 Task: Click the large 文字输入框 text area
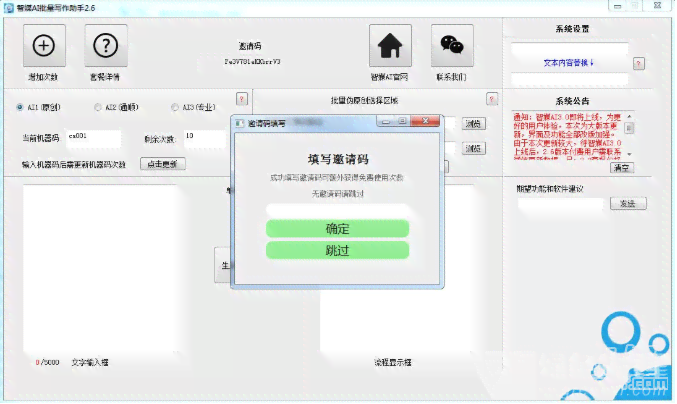click(x=100, y=268)
